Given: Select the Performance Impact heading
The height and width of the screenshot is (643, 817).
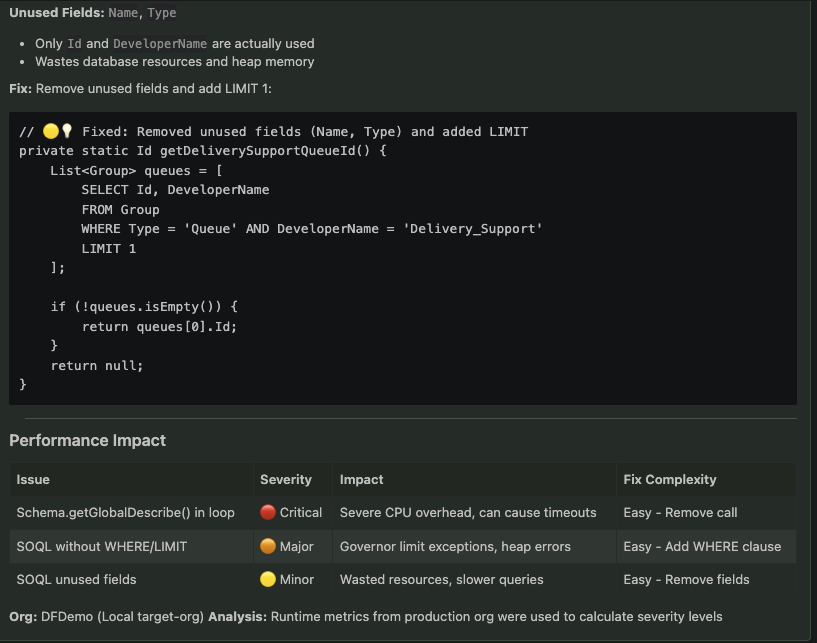Looking at the screenshot, I should point(88,440).
